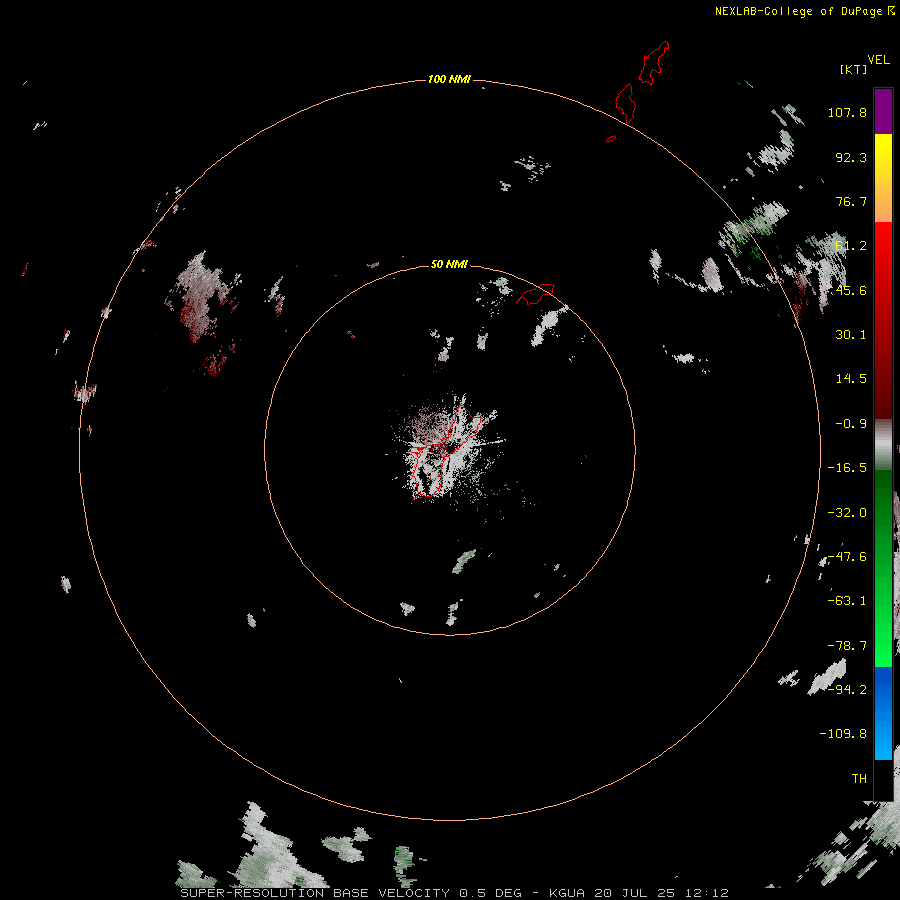The width and height of the screenshot is (900, 900).
Task: Click the blue segment of the color bar
Action: (x=883, y=713)
